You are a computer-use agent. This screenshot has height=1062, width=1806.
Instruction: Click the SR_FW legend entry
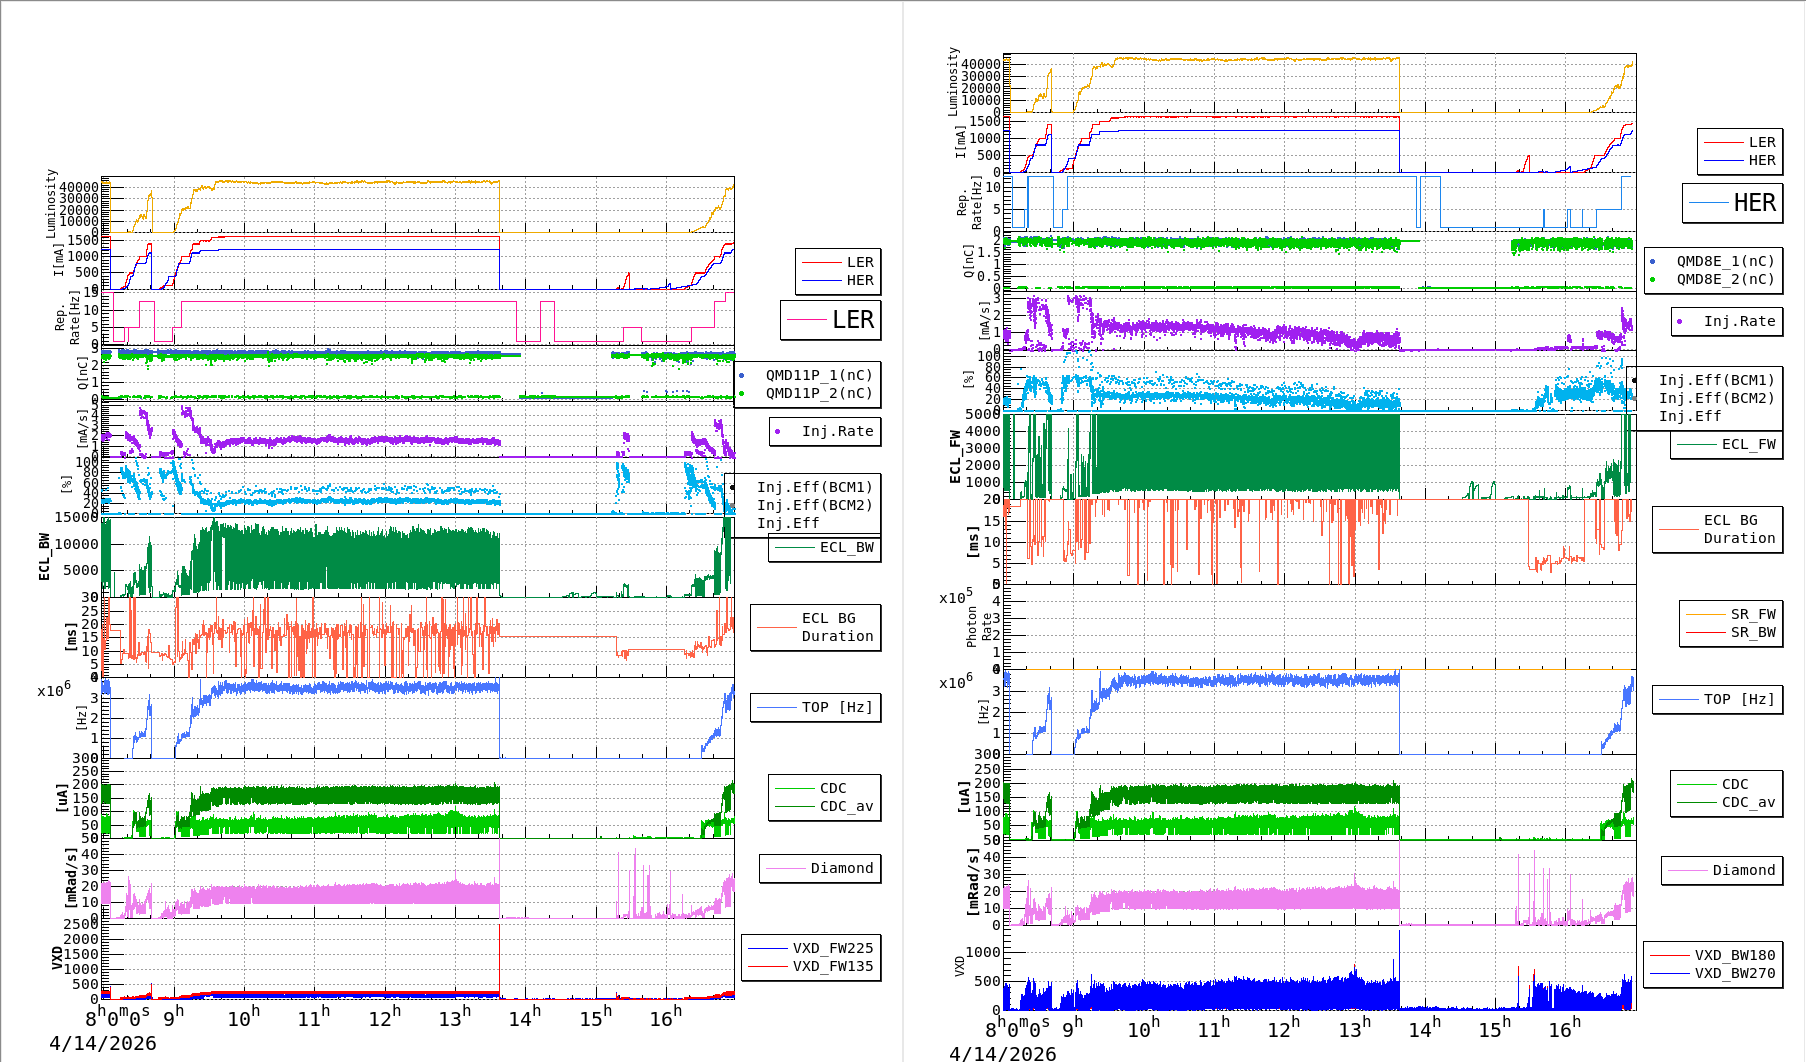pyautogui.click(x=1731, y=614)
